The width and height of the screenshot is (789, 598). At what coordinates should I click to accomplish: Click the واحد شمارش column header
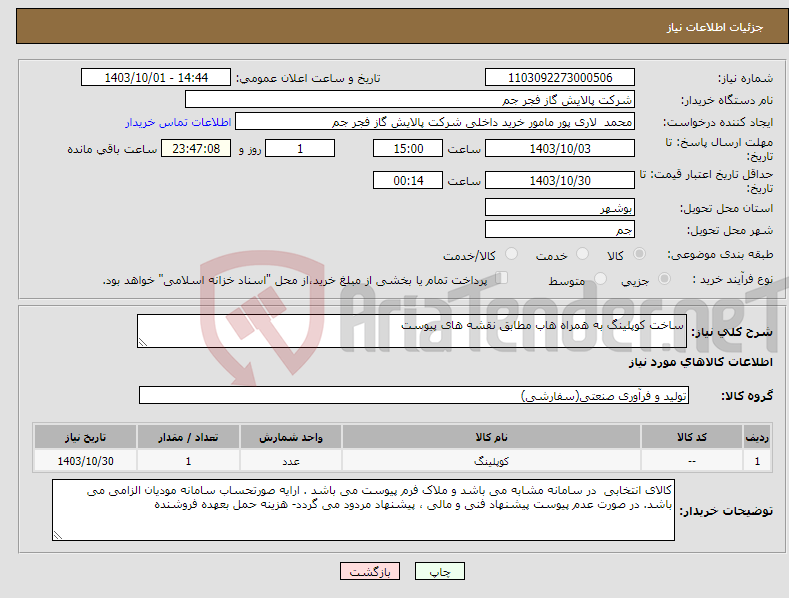(291, 437)
